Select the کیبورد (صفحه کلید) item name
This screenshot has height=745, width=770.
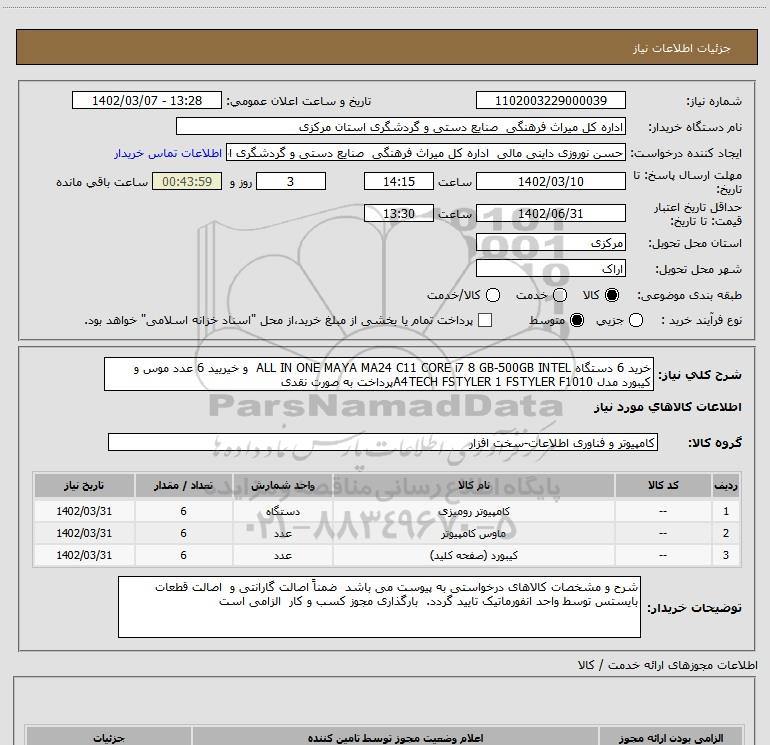click(x=473, y=555)
